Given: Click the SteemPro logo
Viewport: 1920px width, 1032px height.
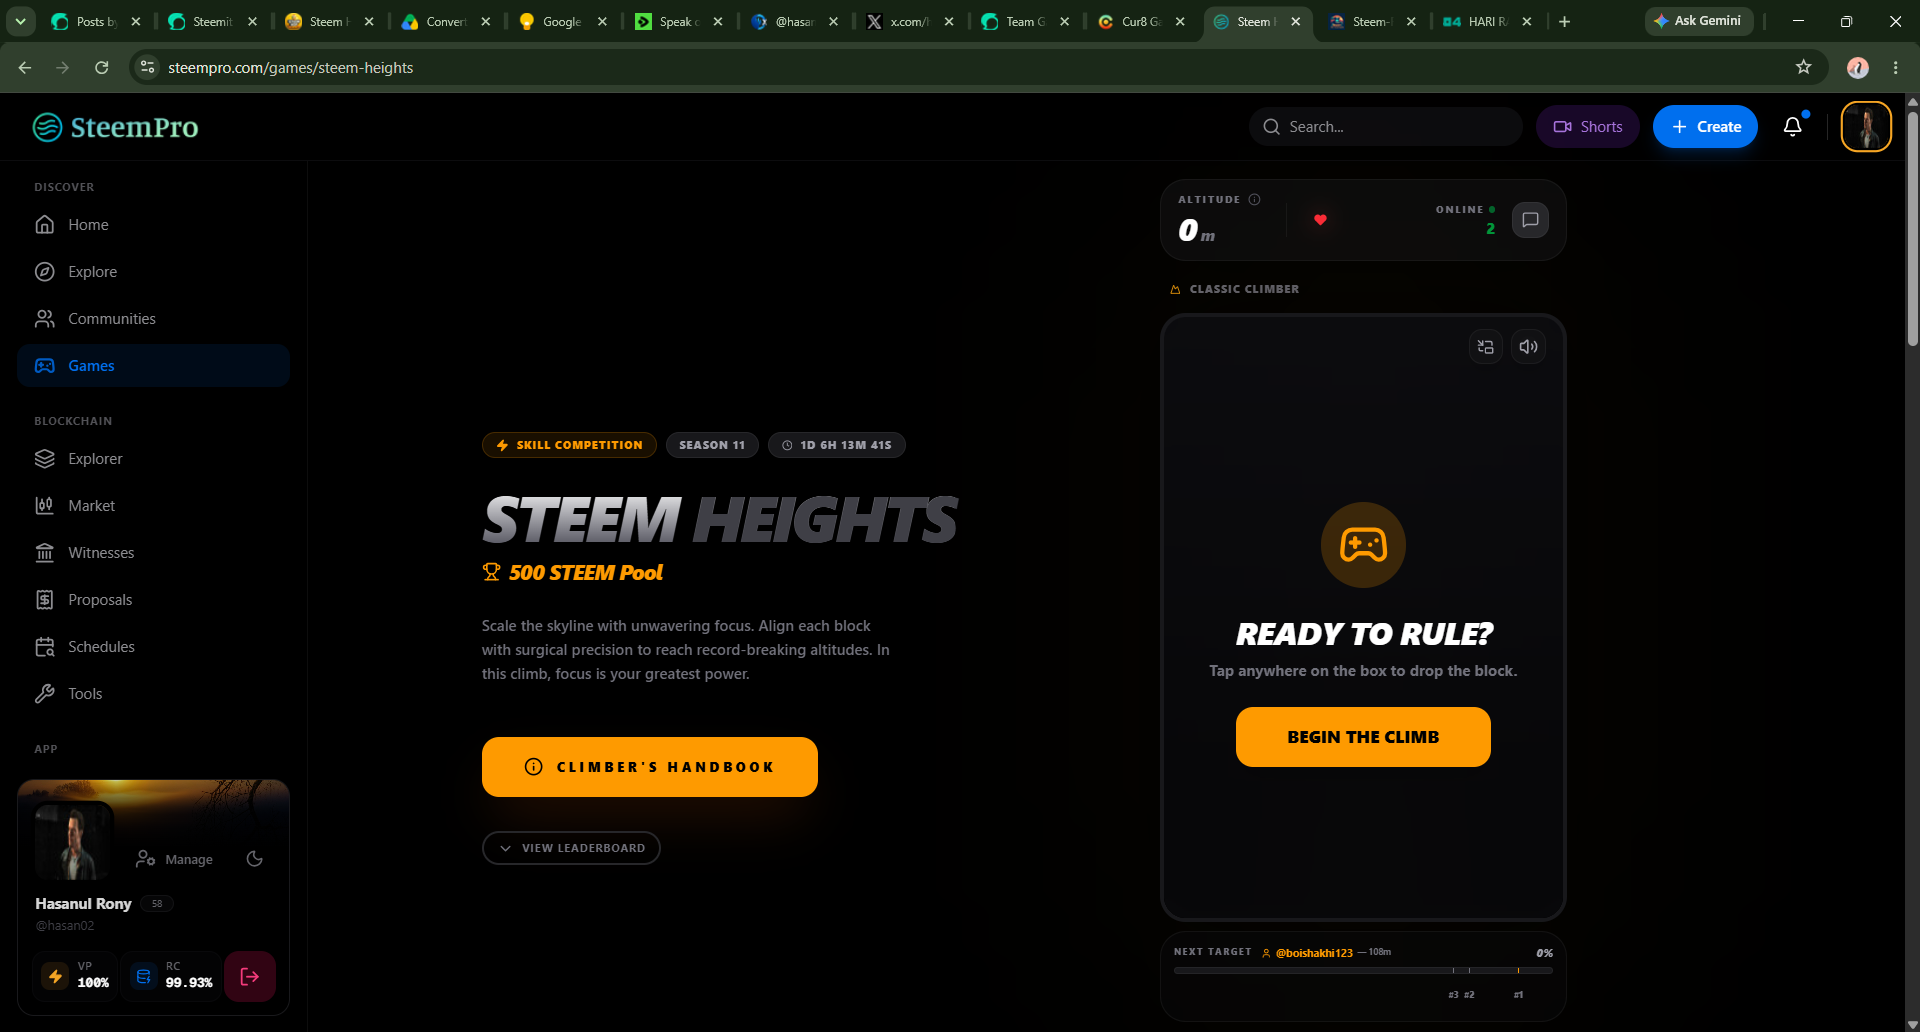Looking at the screenshot, I should tap(115, 127).
